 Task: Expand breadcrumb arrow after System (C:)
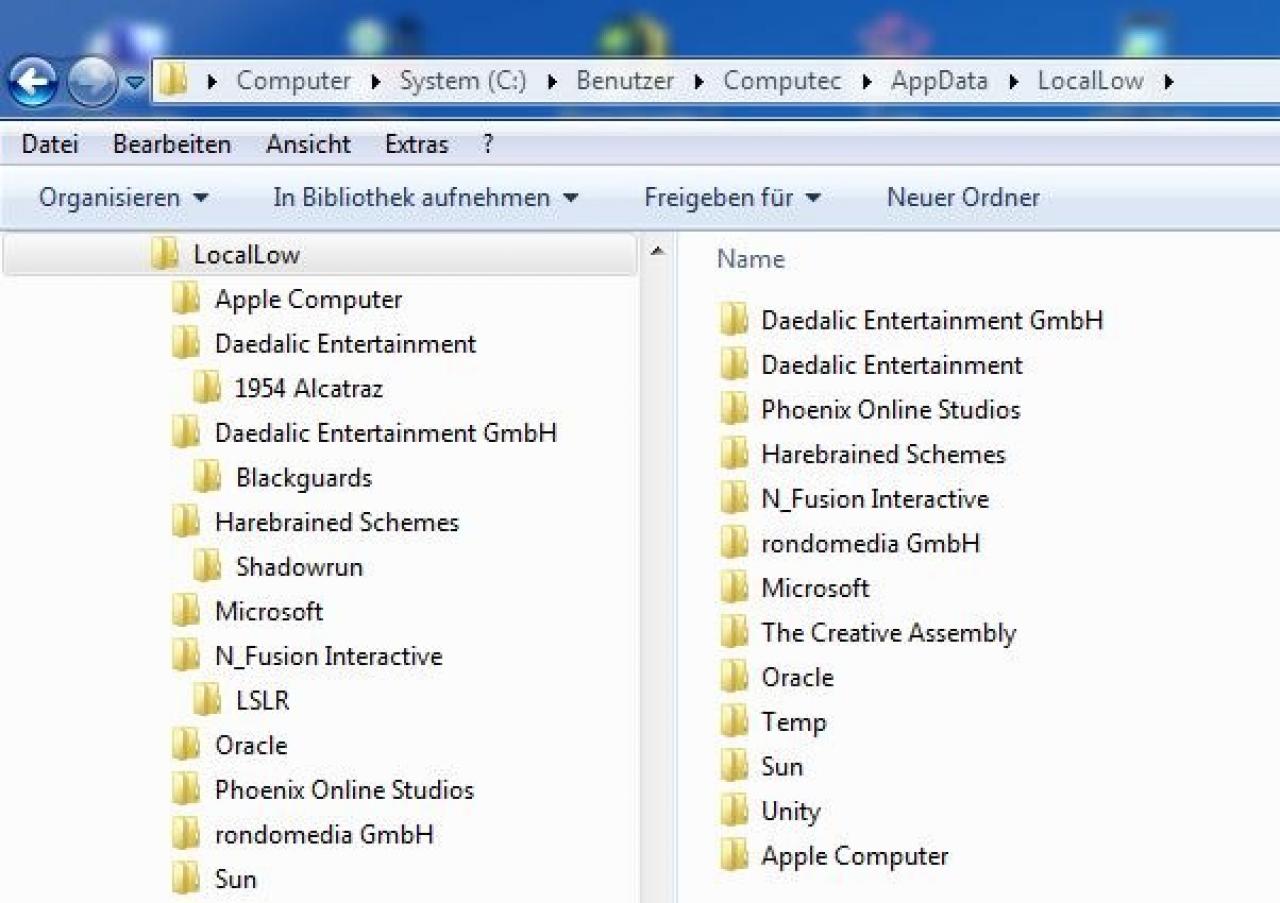(552, 82)
